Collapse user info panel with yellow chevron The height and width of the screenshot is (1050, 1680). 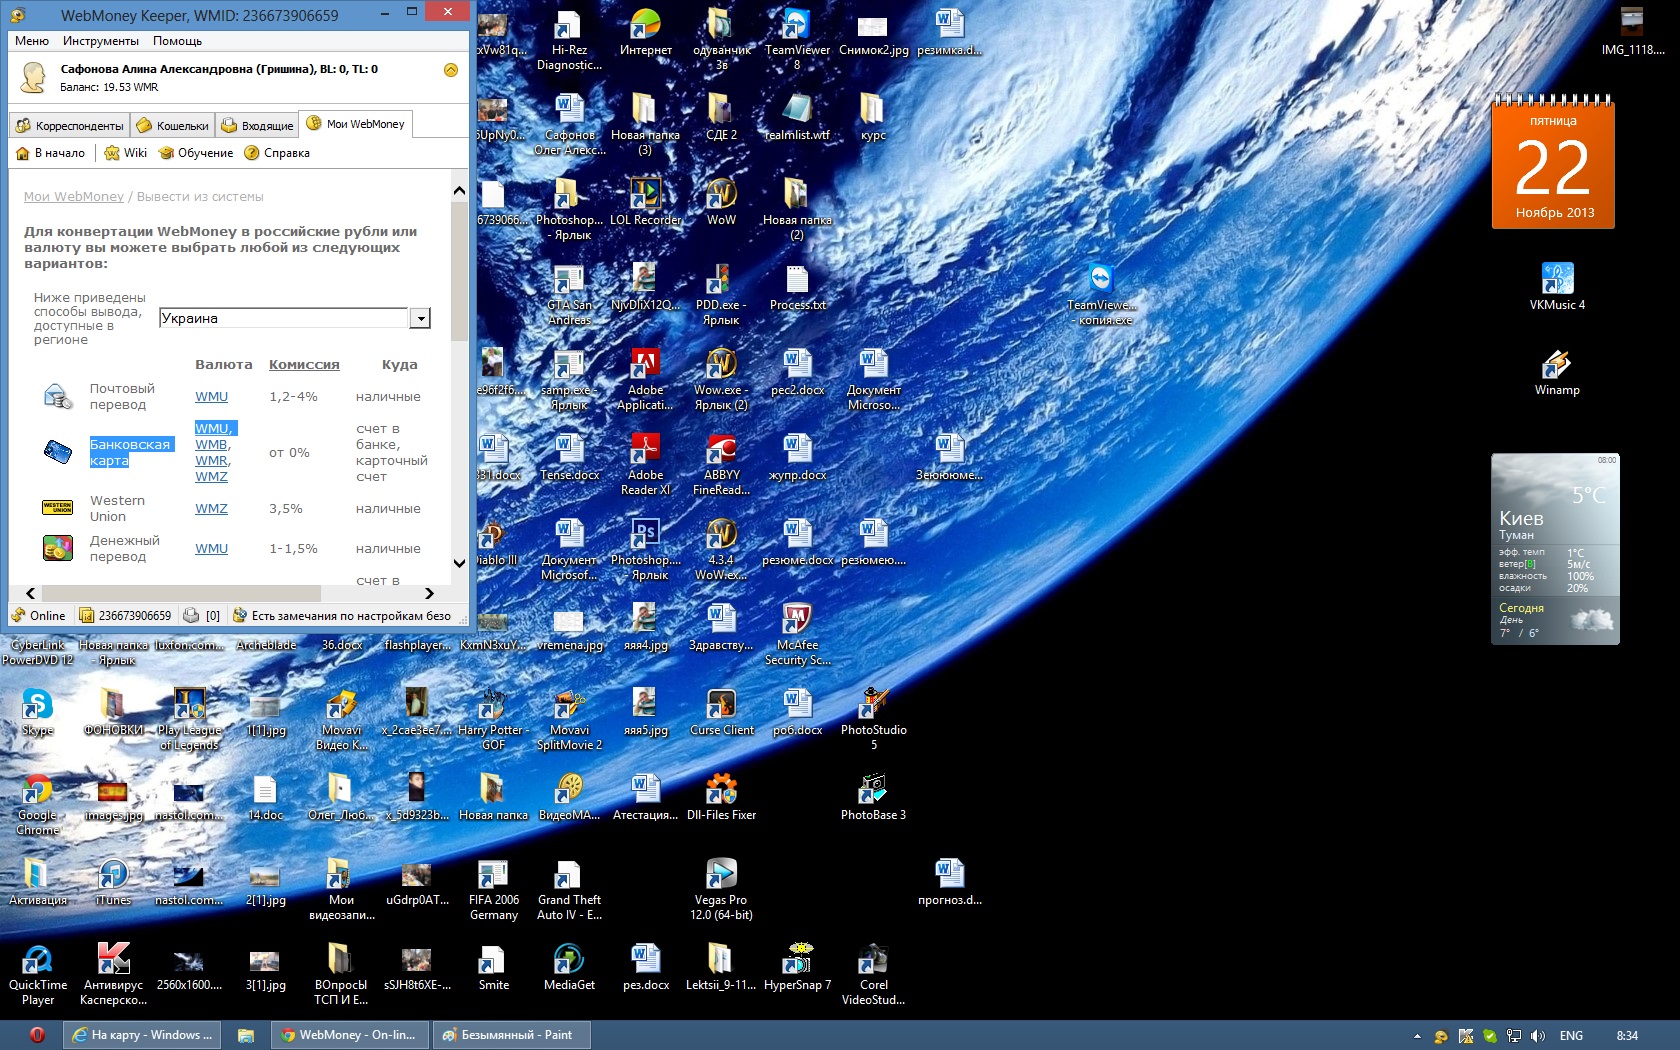450,70
